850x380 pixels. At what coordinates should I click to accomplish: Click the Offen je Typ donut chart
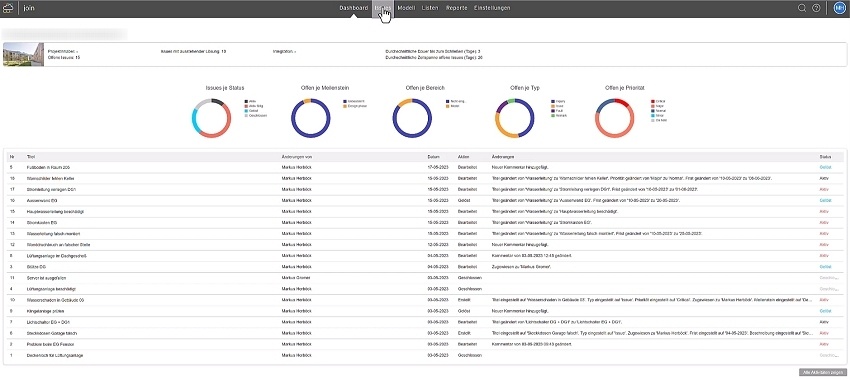(x=514, y=118)
